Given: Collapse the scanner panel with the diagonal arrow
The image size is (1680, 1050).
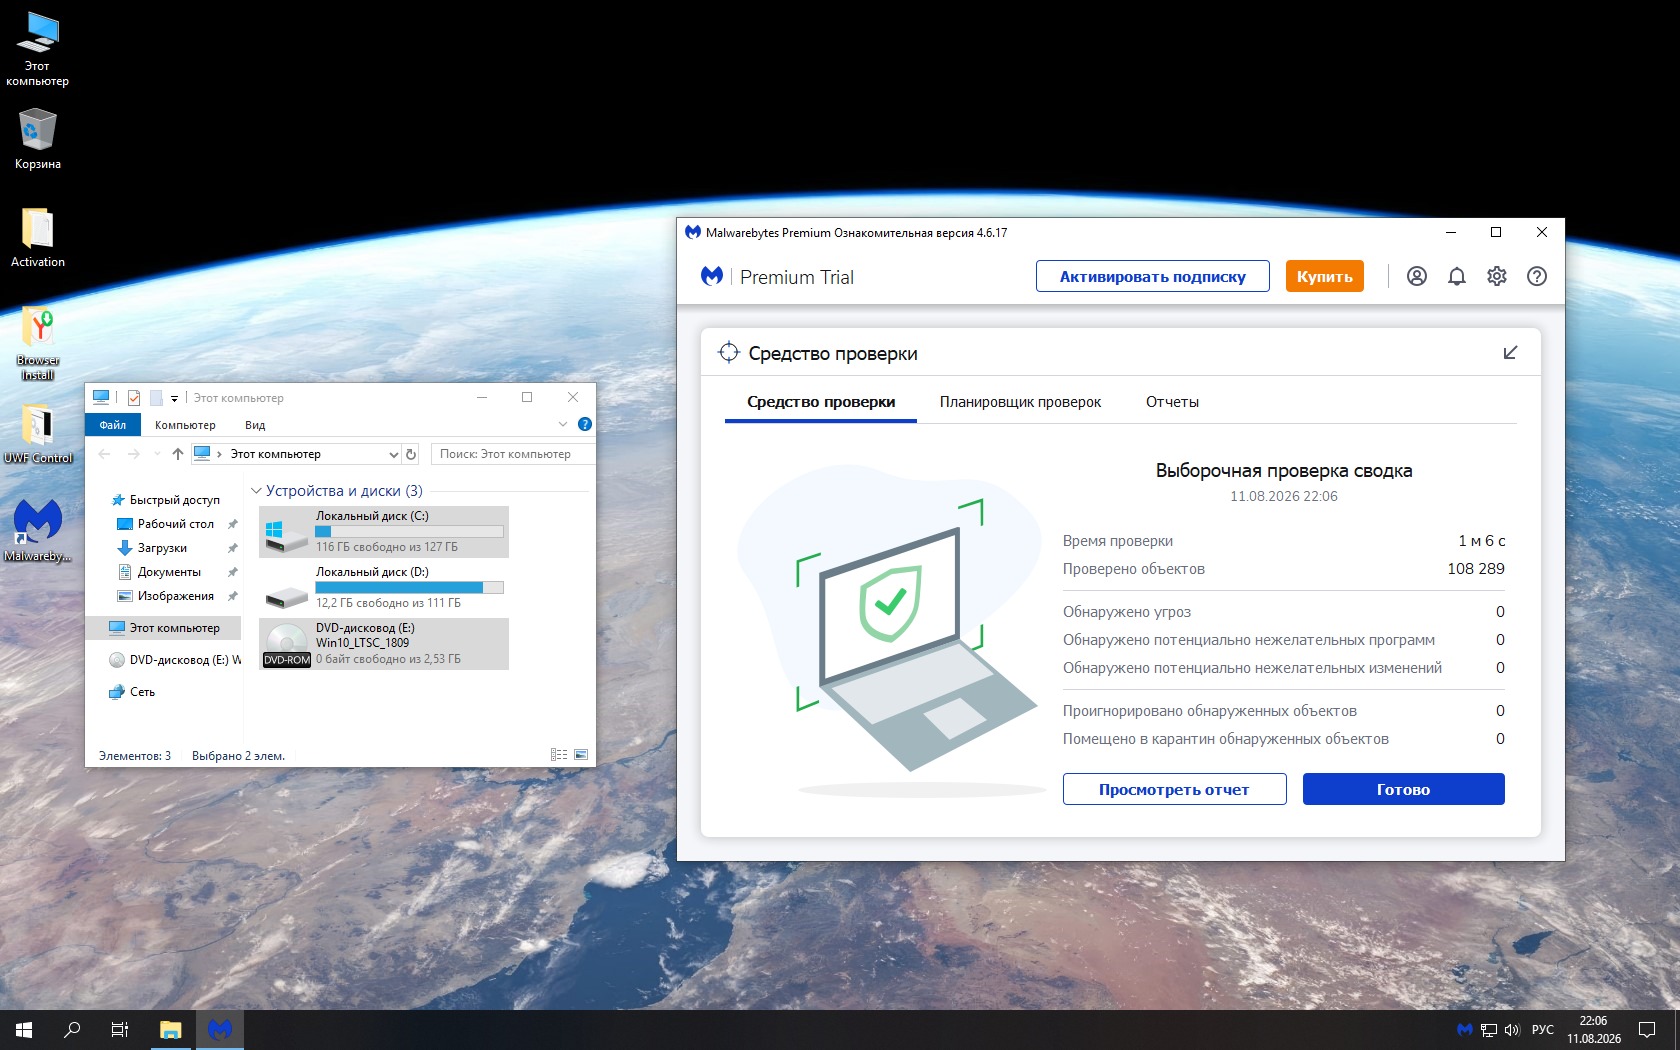Looking at the screenshot, I should coord(1510,353).
